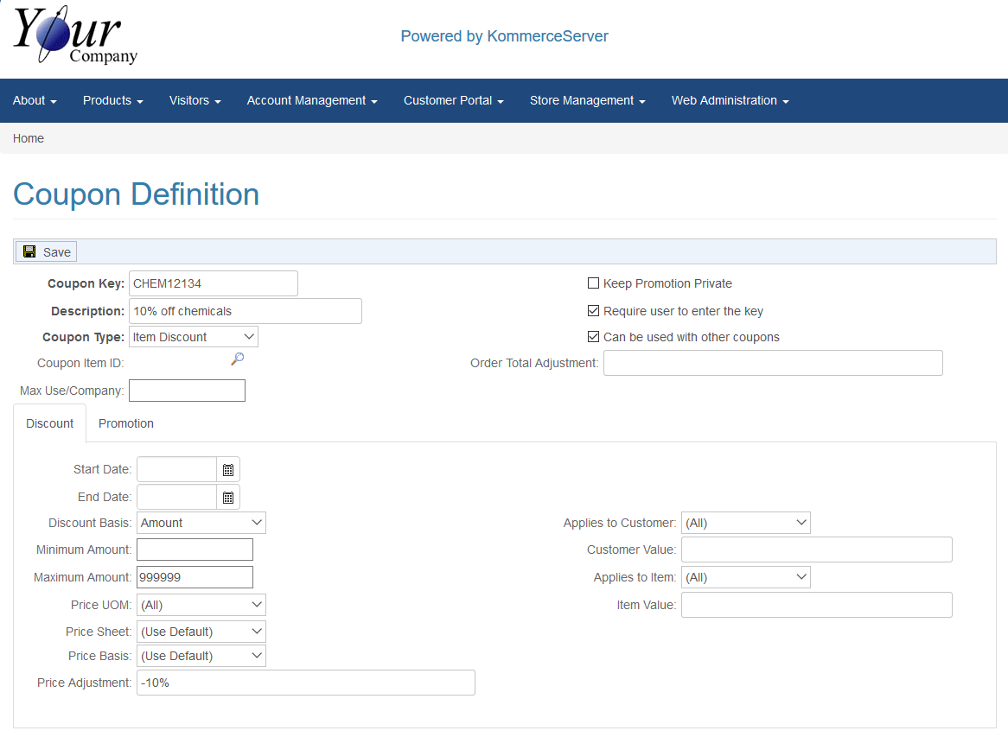Viewport: 1008px width, 737px height.
Task: Open the Discount Basis dropdown
Action: point(201,523)
